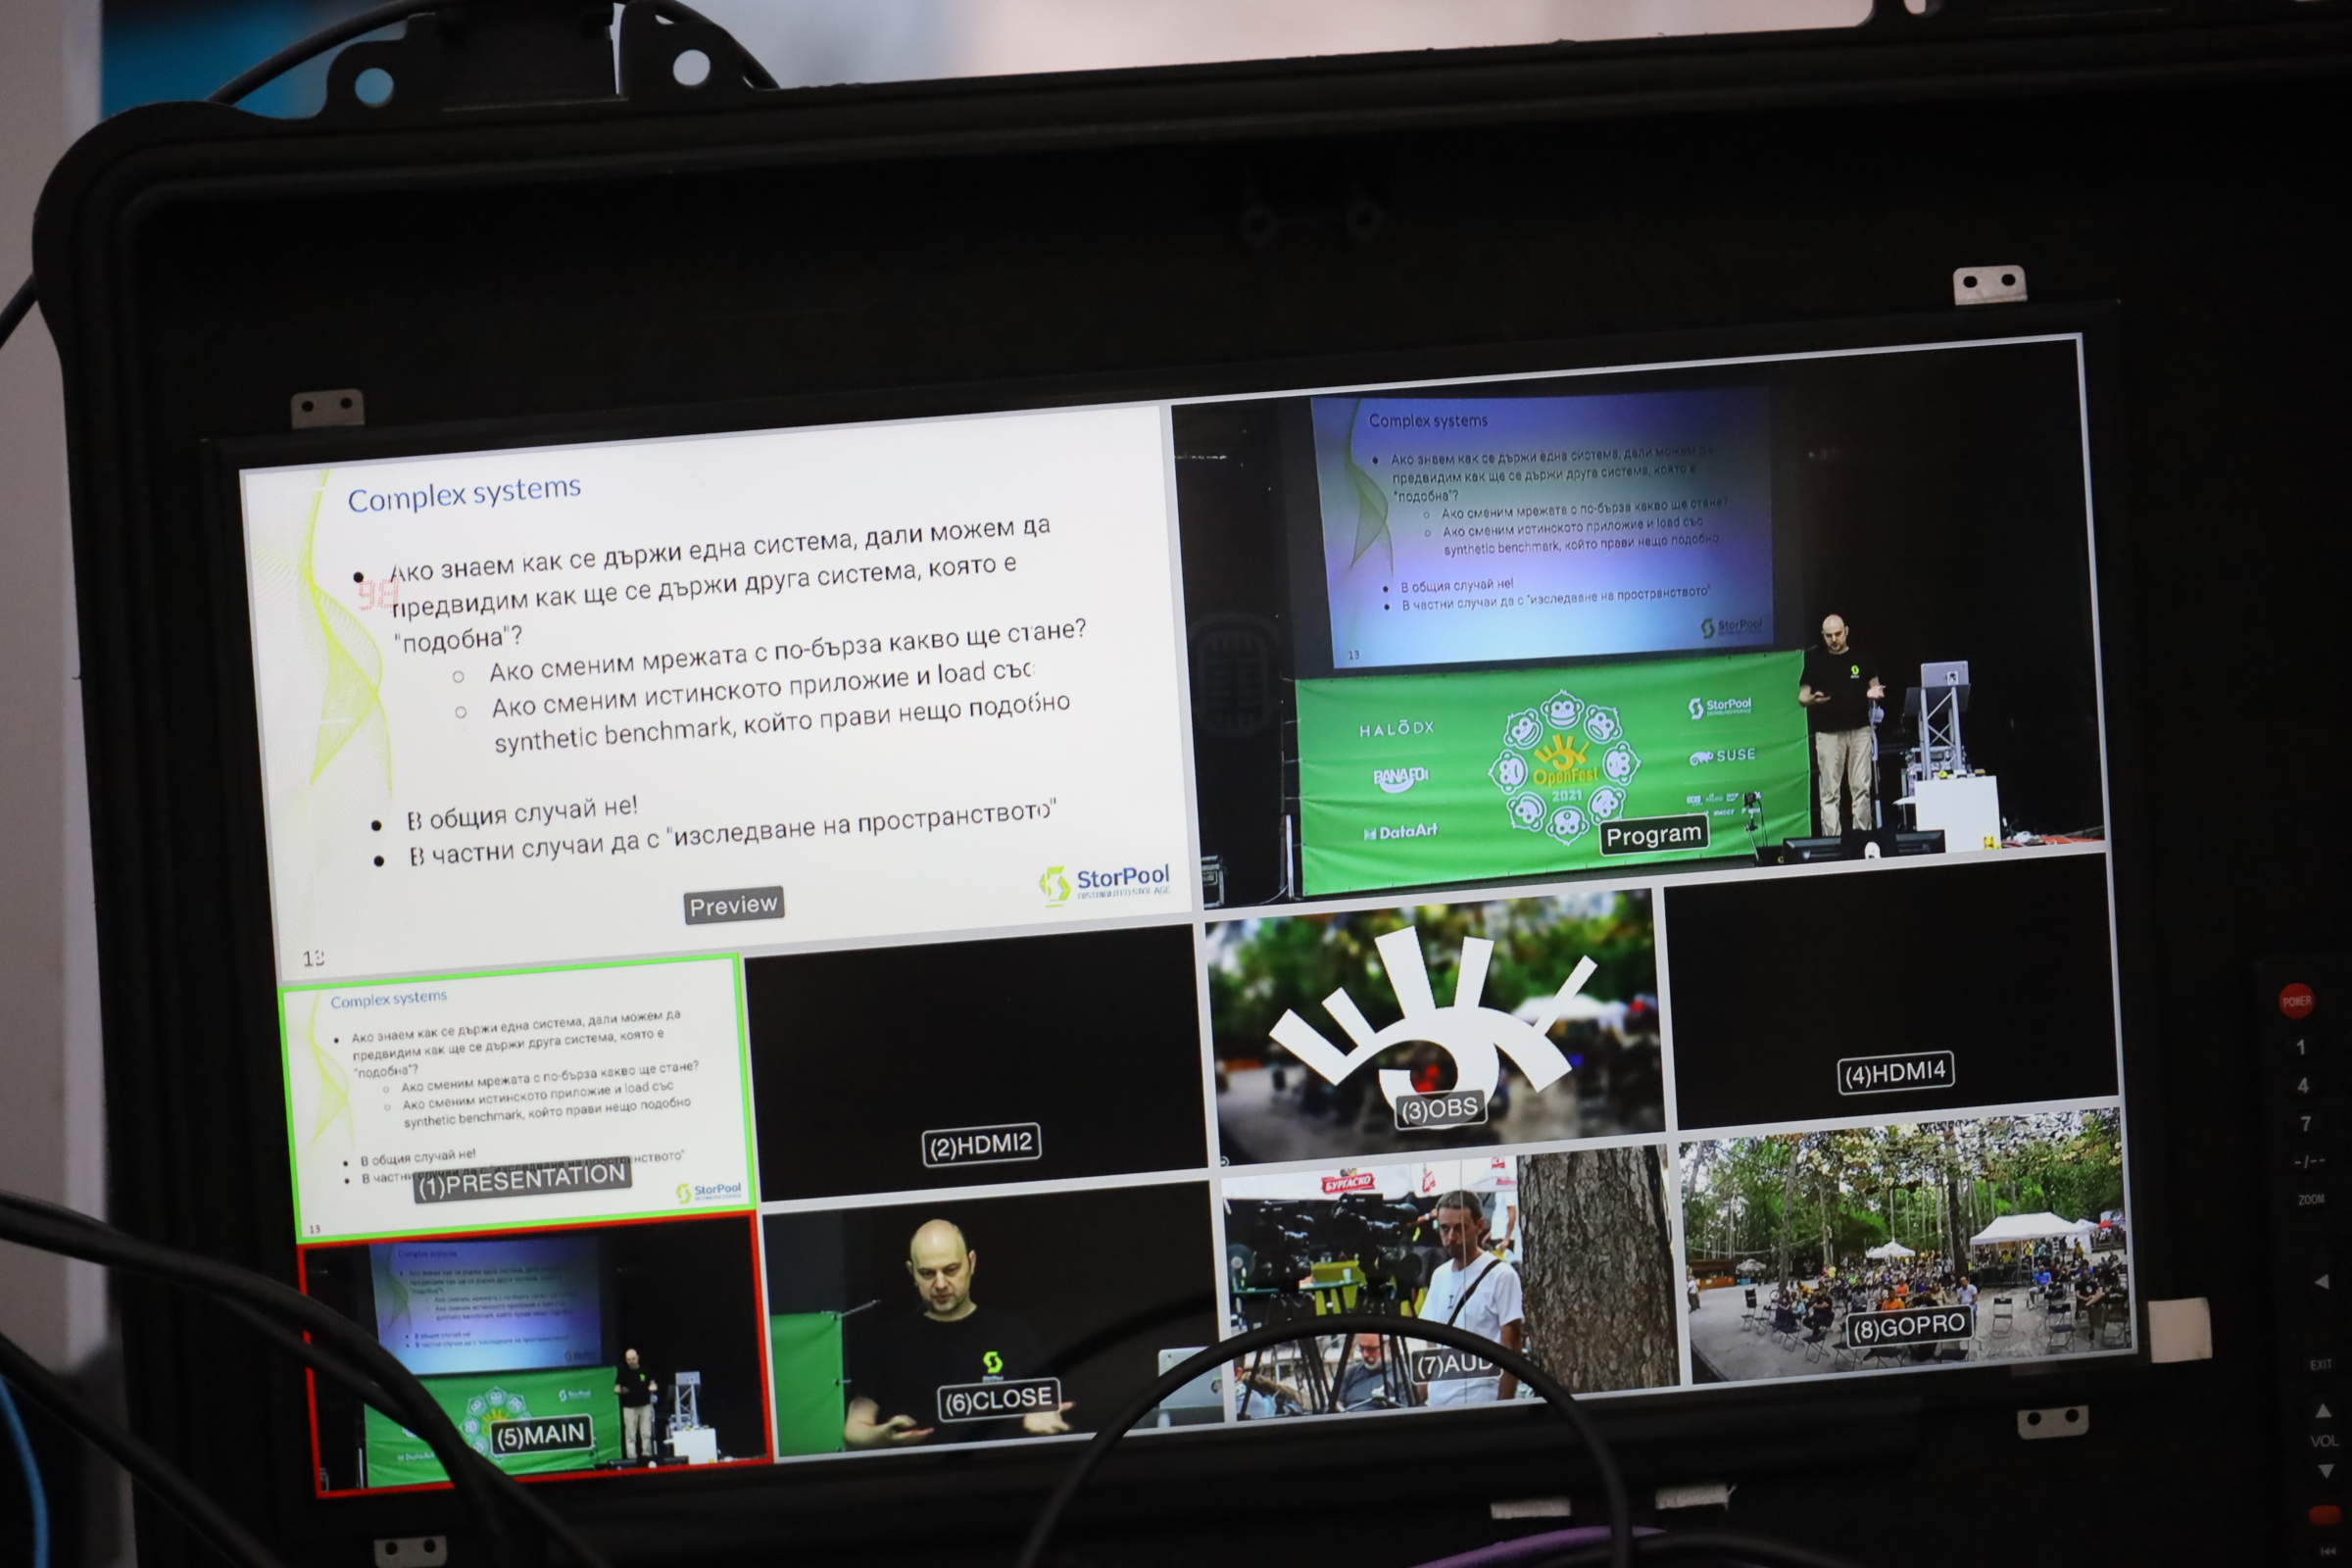Click "synthetic benchmark" line in the Preview slide
The height and width of the screenshot is (1568, 2352).
point(782,722)
